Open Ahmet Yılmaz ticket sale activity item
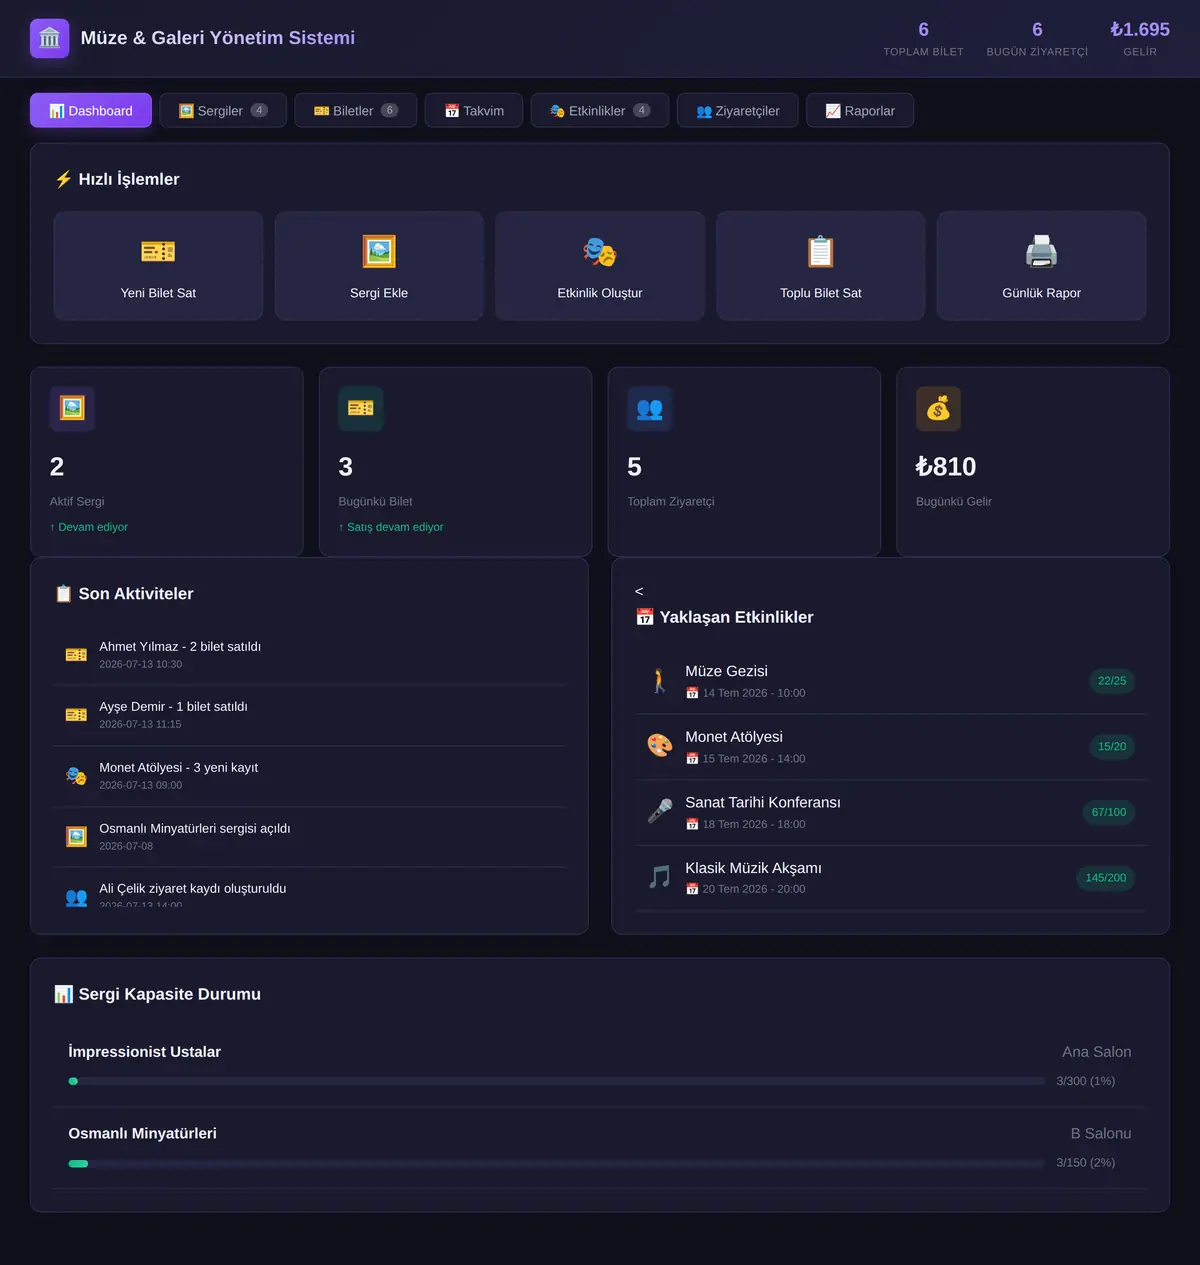The image size is (1200, 1265). 309,655
